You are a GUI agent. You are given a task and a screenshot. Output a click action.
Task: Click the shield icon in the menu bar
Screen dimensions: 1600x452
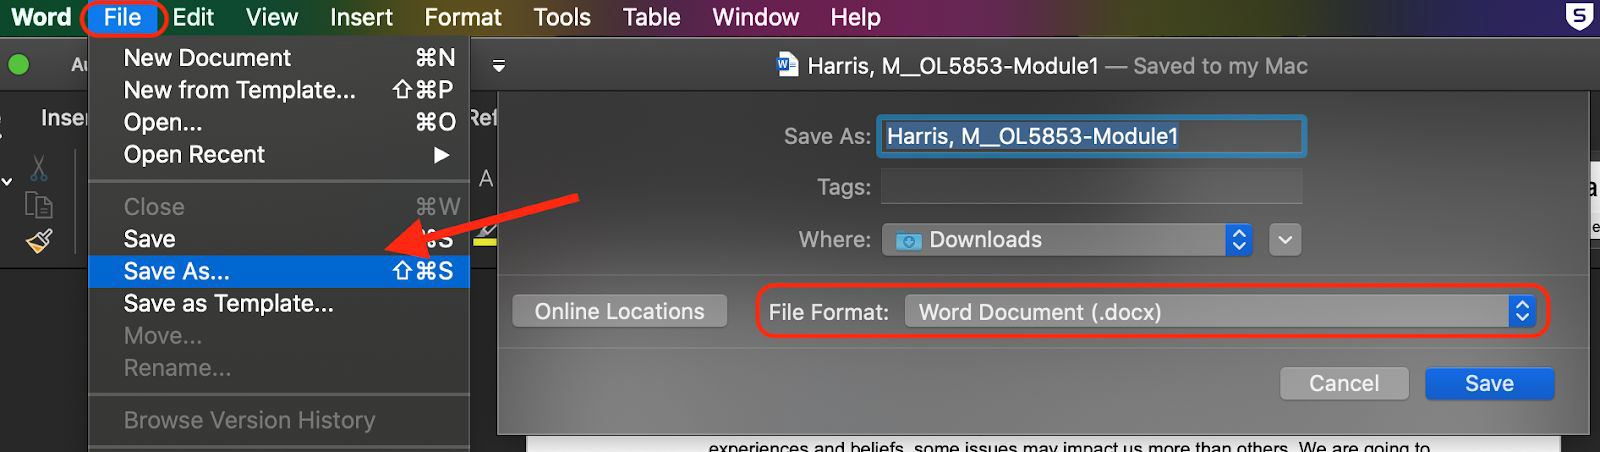(x=1579, y=17)
